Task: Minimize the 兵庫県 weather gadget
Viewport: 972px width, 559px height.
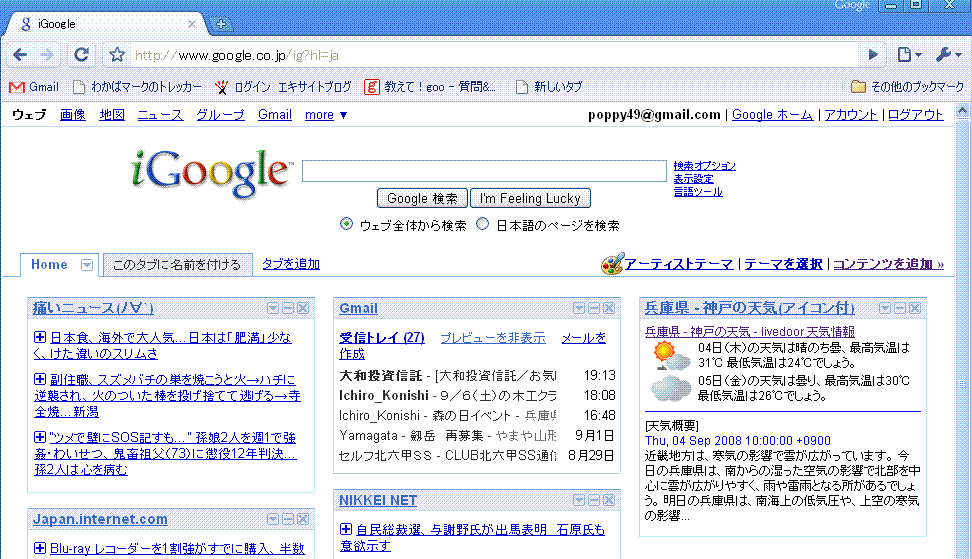Action: coord(899,308)
